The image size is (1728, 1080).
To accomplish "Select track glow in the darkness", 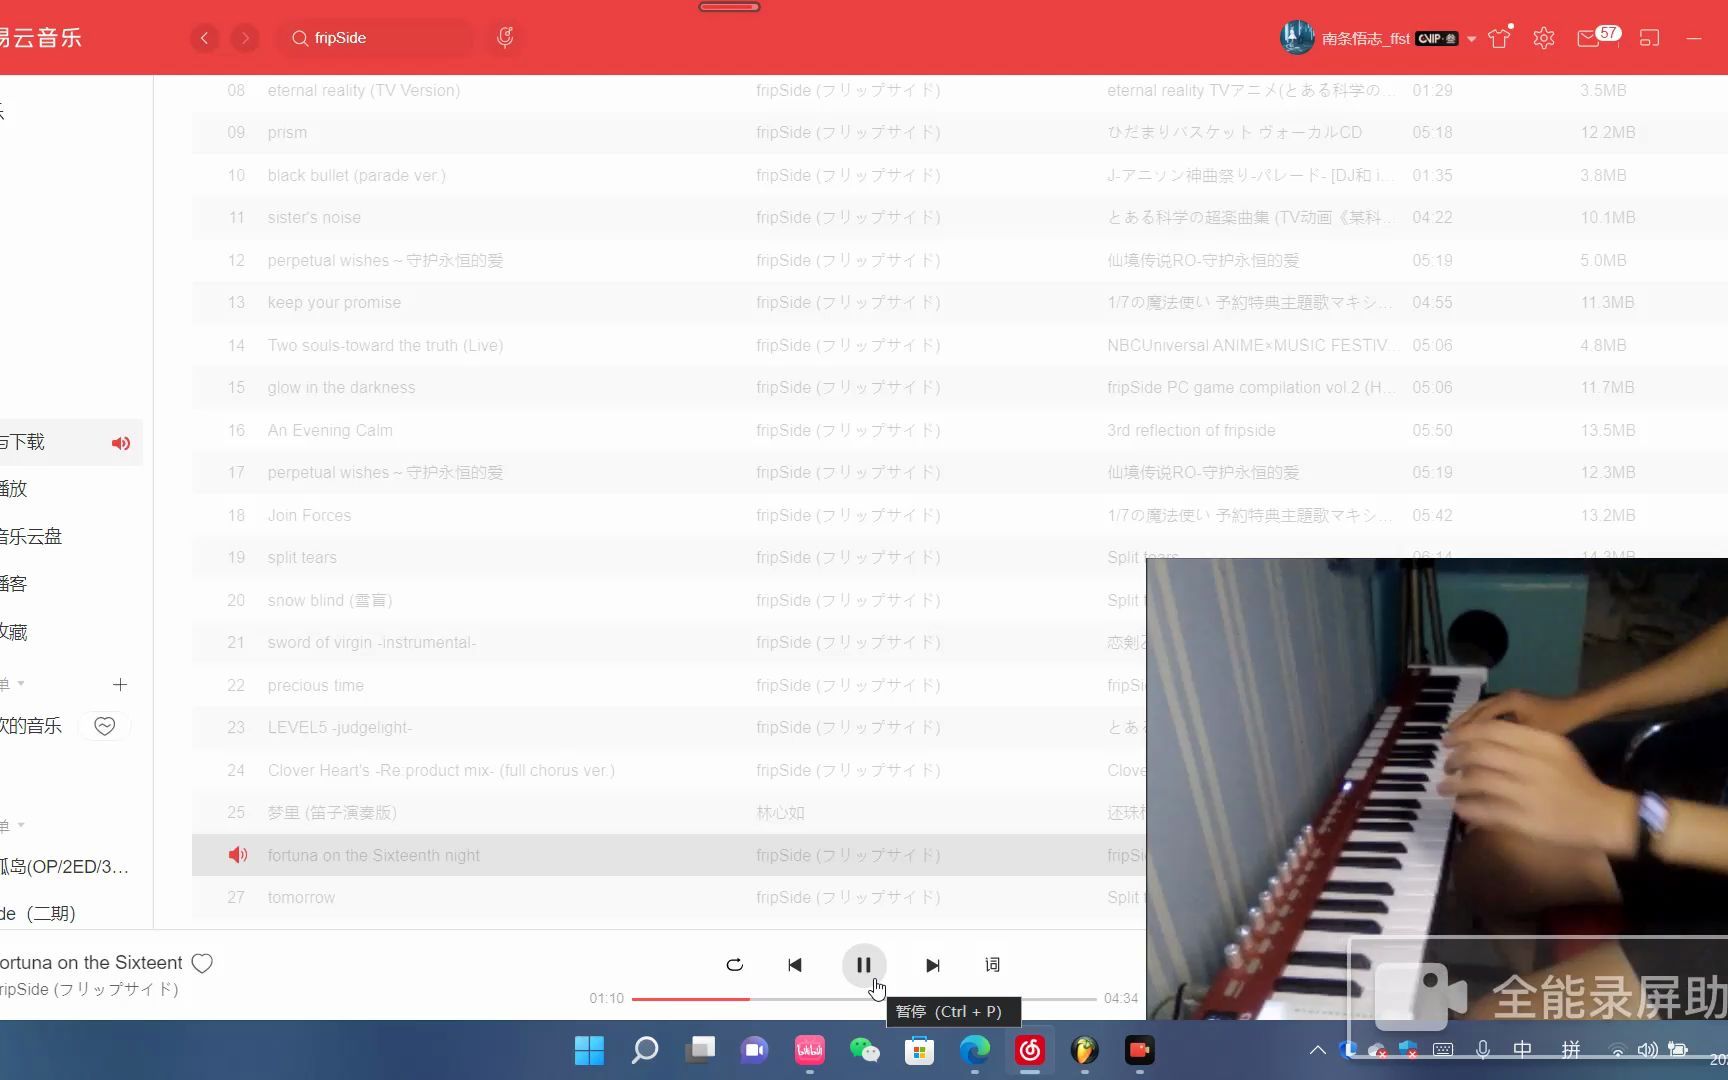I will (x=341, y=387).
